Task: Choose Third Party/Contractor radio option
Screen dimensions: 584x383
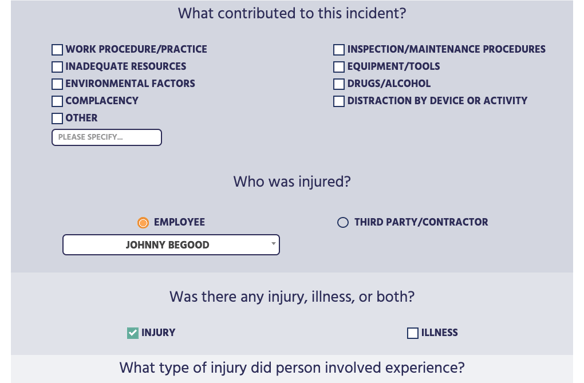Action: tap(343, 222)
